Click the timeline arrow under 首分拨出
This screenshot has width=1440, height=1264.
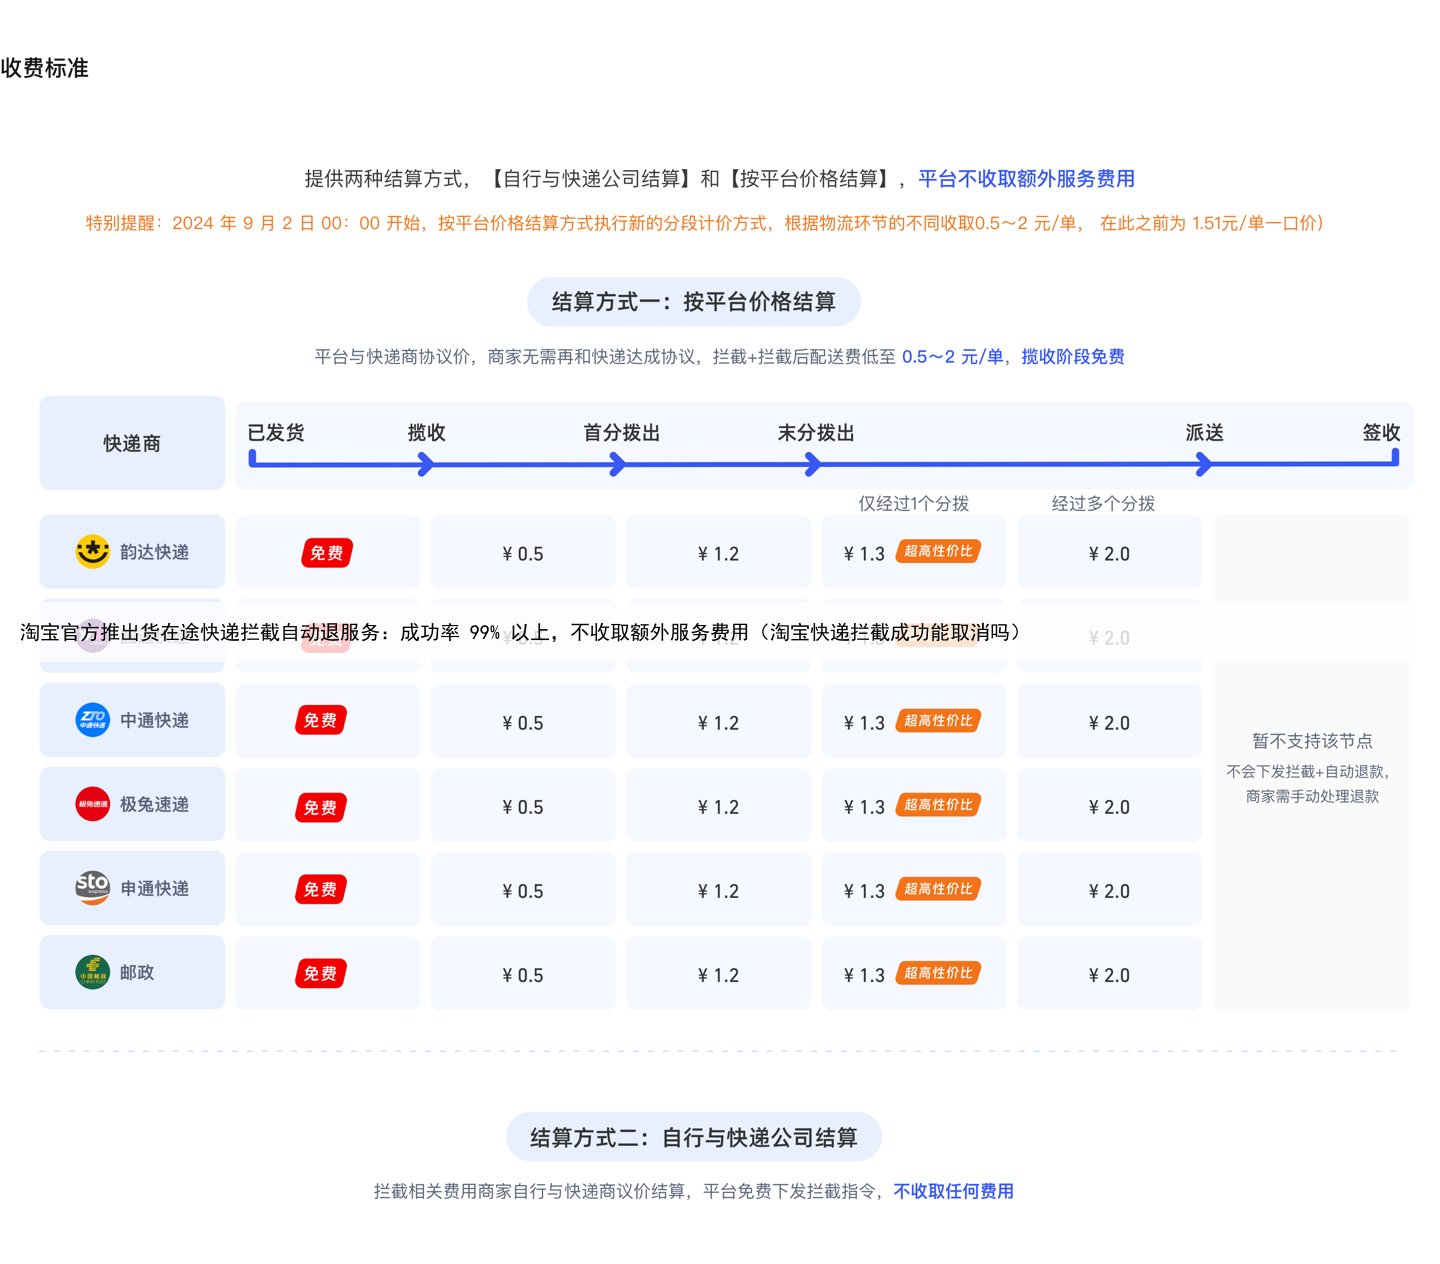(618, 464)
